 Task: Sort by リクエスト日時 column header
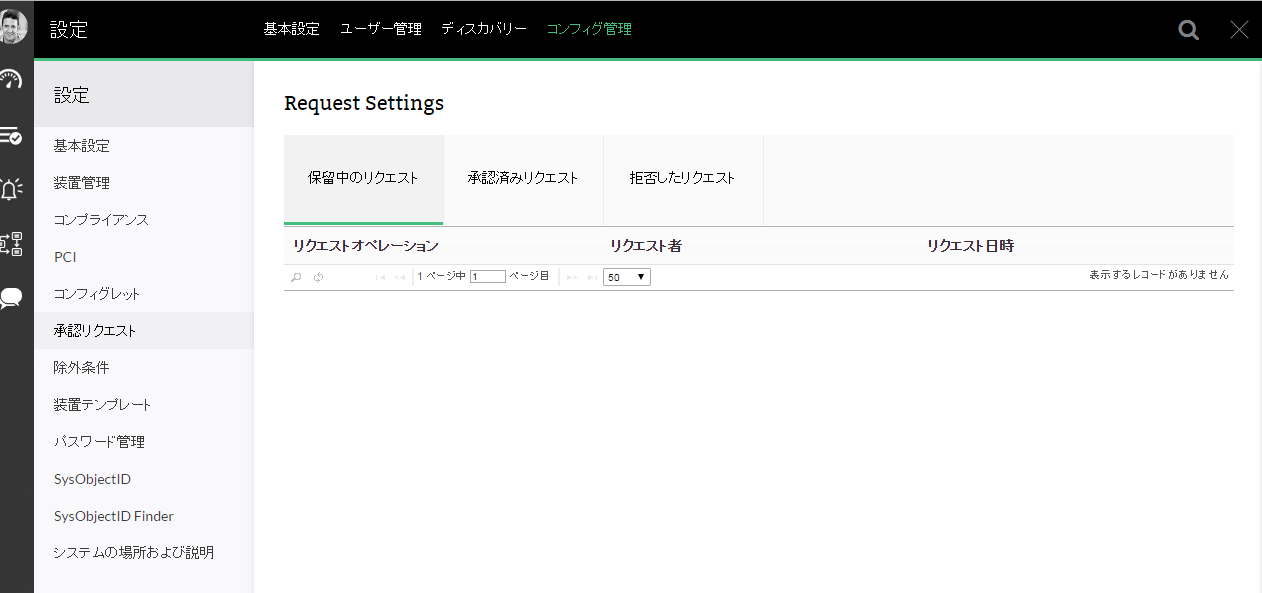[970, 246]
